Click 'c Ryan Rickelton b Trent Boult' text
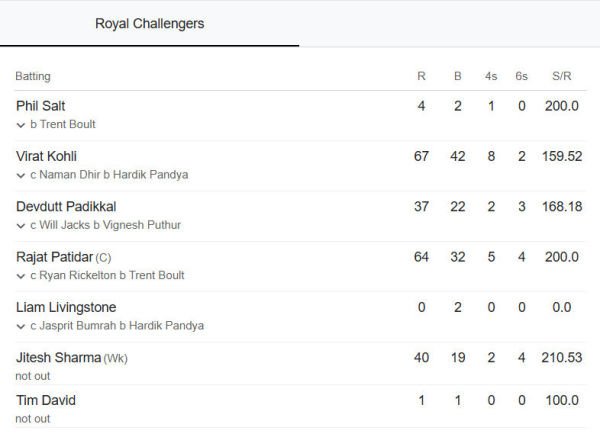Screen dimensions: 600x437 [107, 276]
